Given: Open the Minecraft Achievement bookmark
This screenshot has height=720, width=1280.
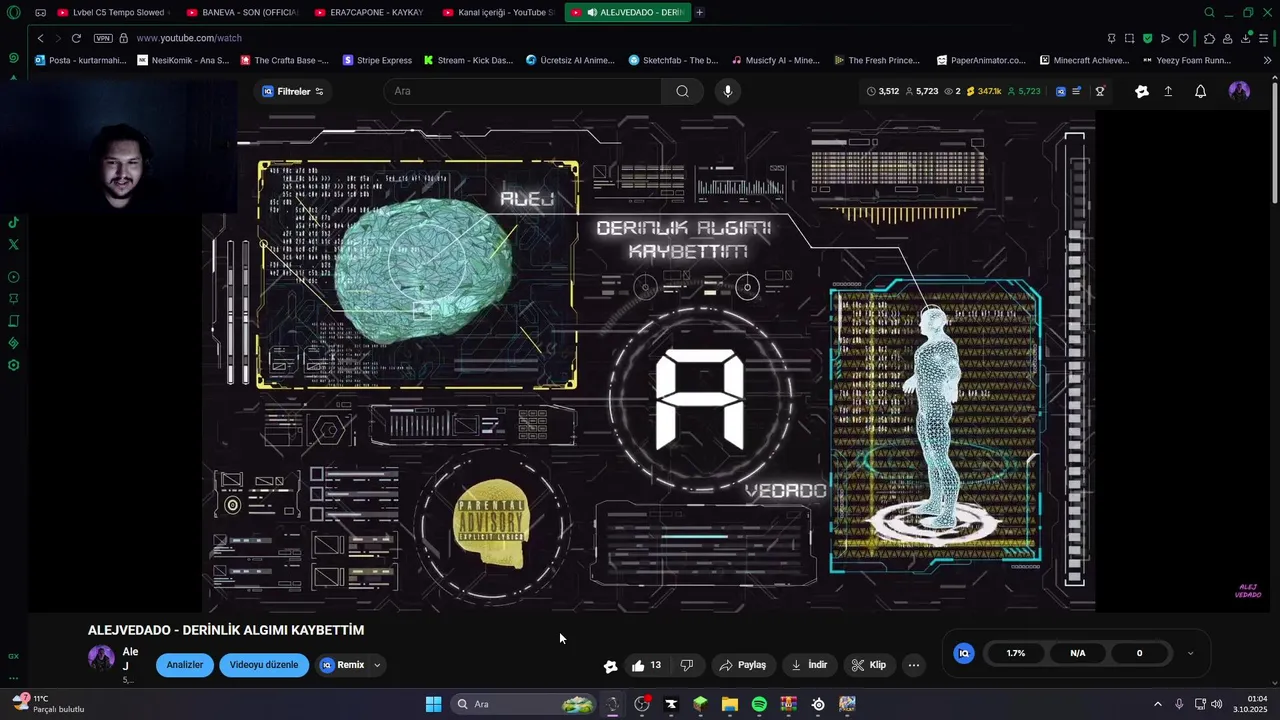Looking at the screenshot, I should 1085,60.
